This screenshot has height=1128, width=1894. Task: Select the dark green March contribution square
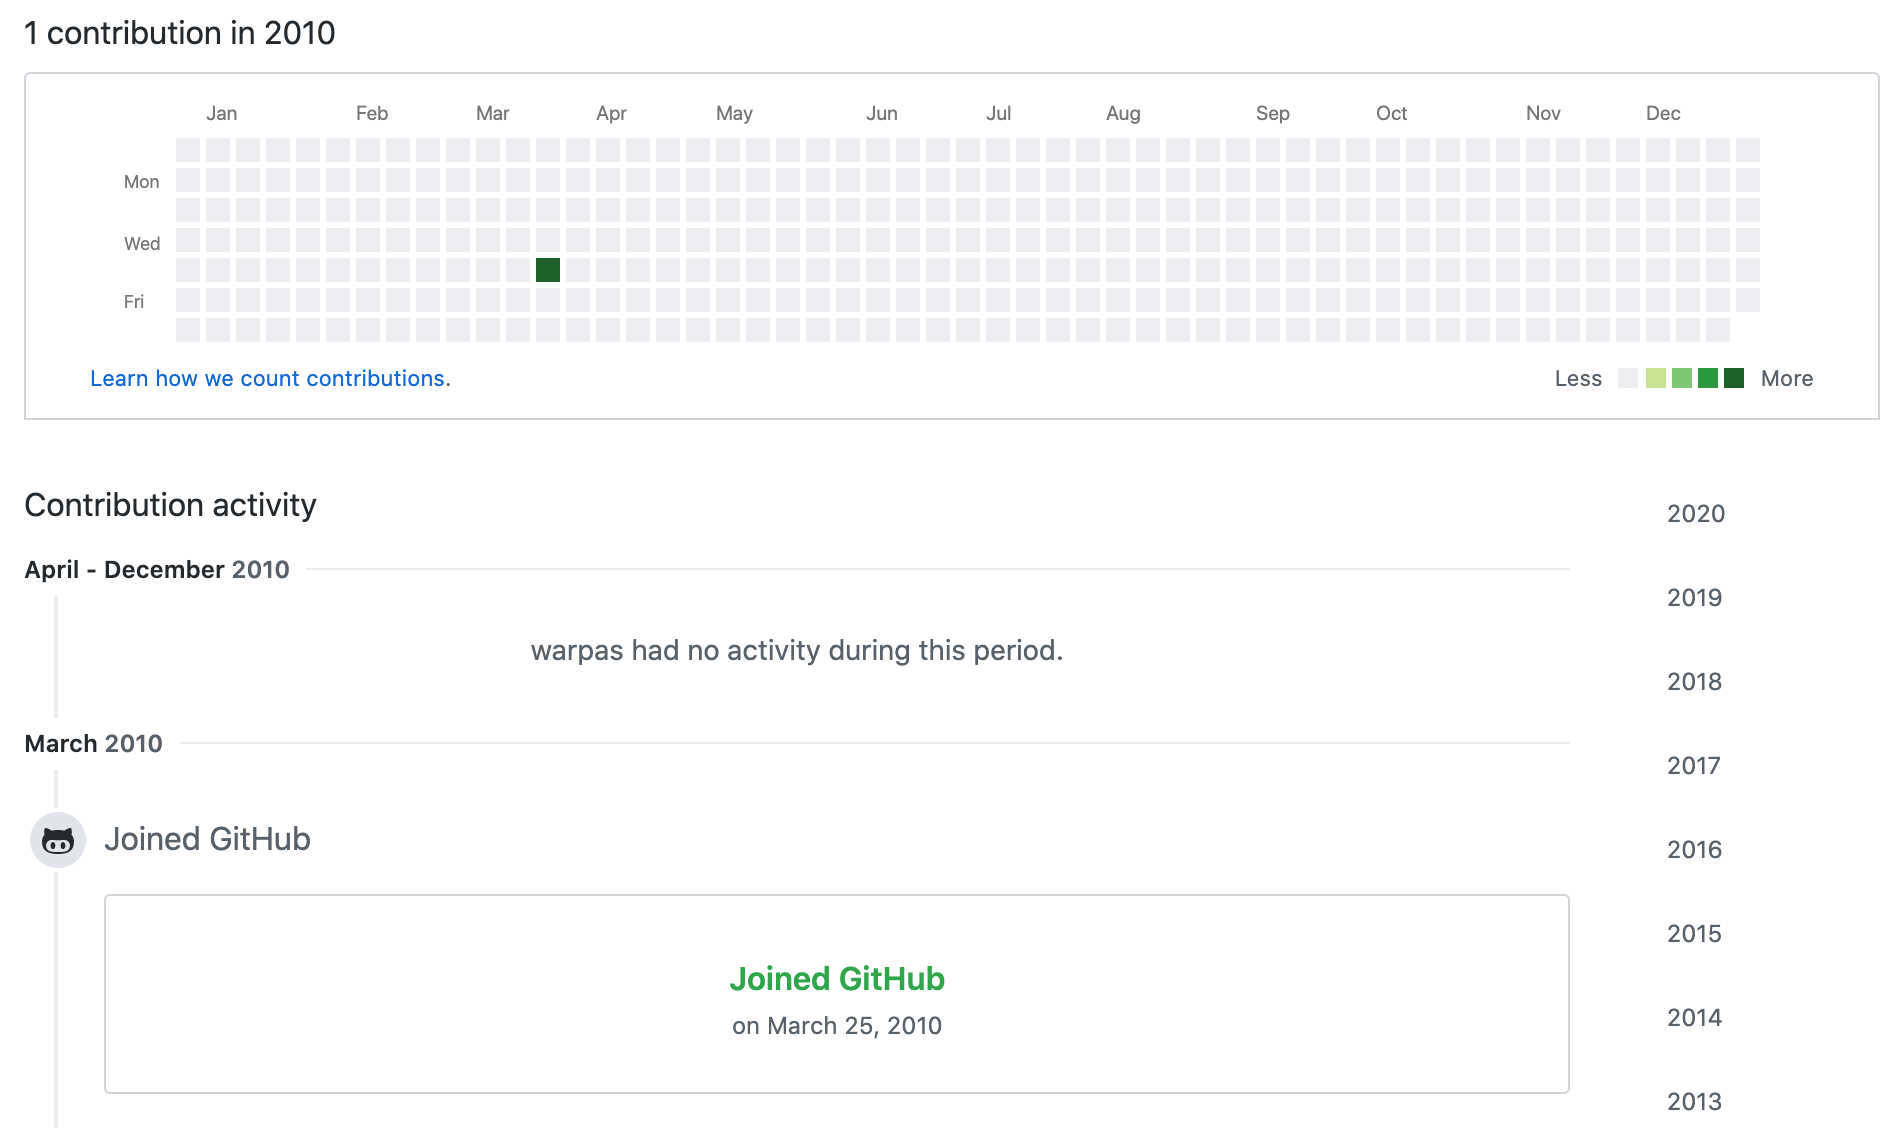click(x=548, y=270)
